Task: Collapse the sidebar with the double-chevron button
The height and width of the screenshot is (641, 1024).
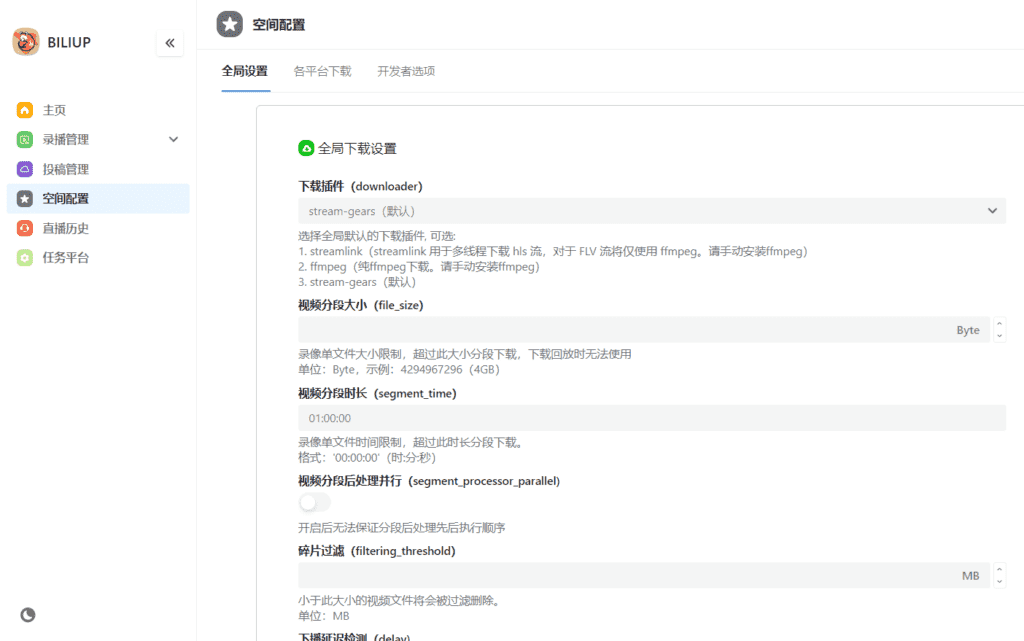Action: pos(169,43)
